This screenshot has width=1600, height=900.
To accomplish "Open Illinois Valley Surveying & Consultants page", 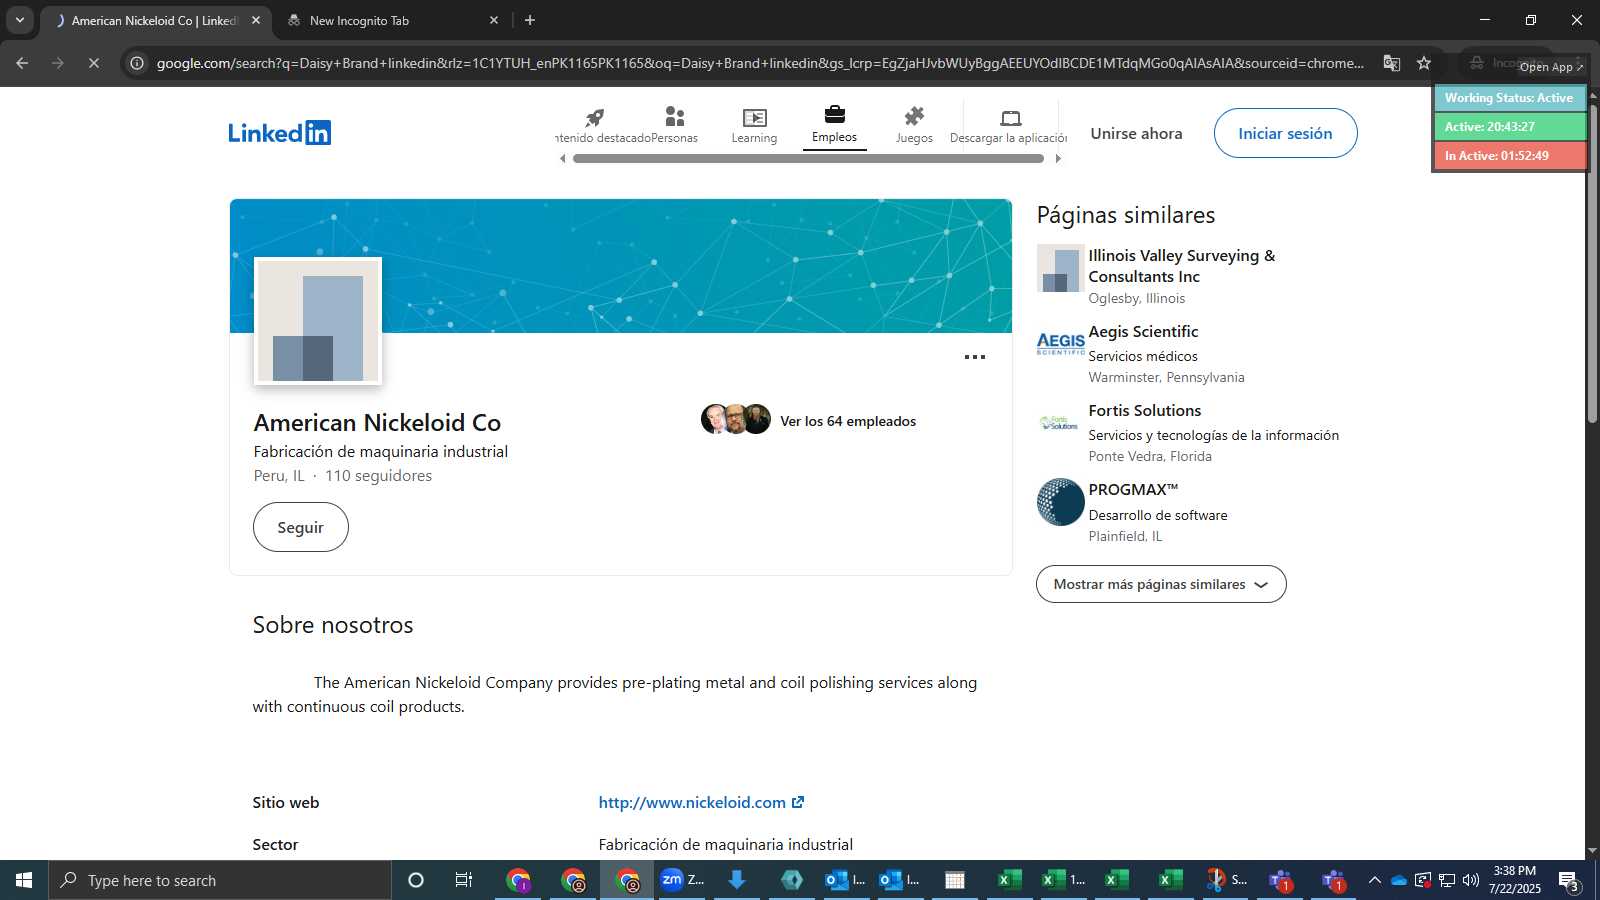I will click(1181, 266).
